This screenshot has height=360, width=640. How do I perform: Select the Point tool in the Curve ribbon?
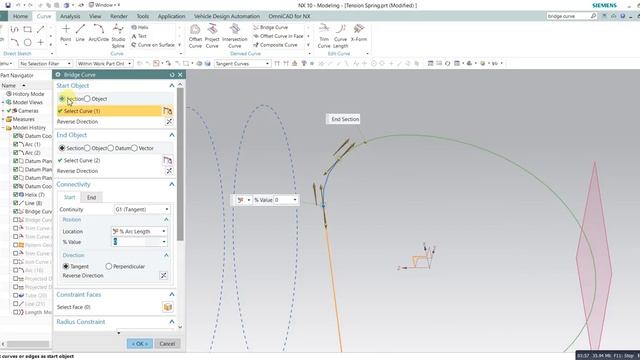tap(65, 33)
